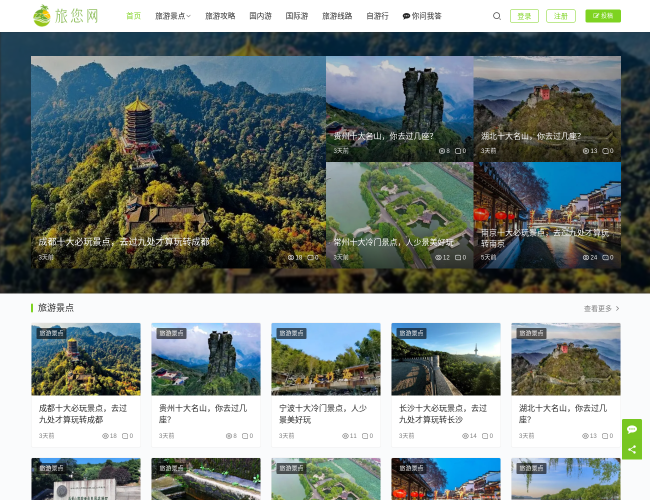Click views eye icon on 湖北十大名山 banner
The width and height of the screenshot is (650, 500).
[x=586, y=151]
